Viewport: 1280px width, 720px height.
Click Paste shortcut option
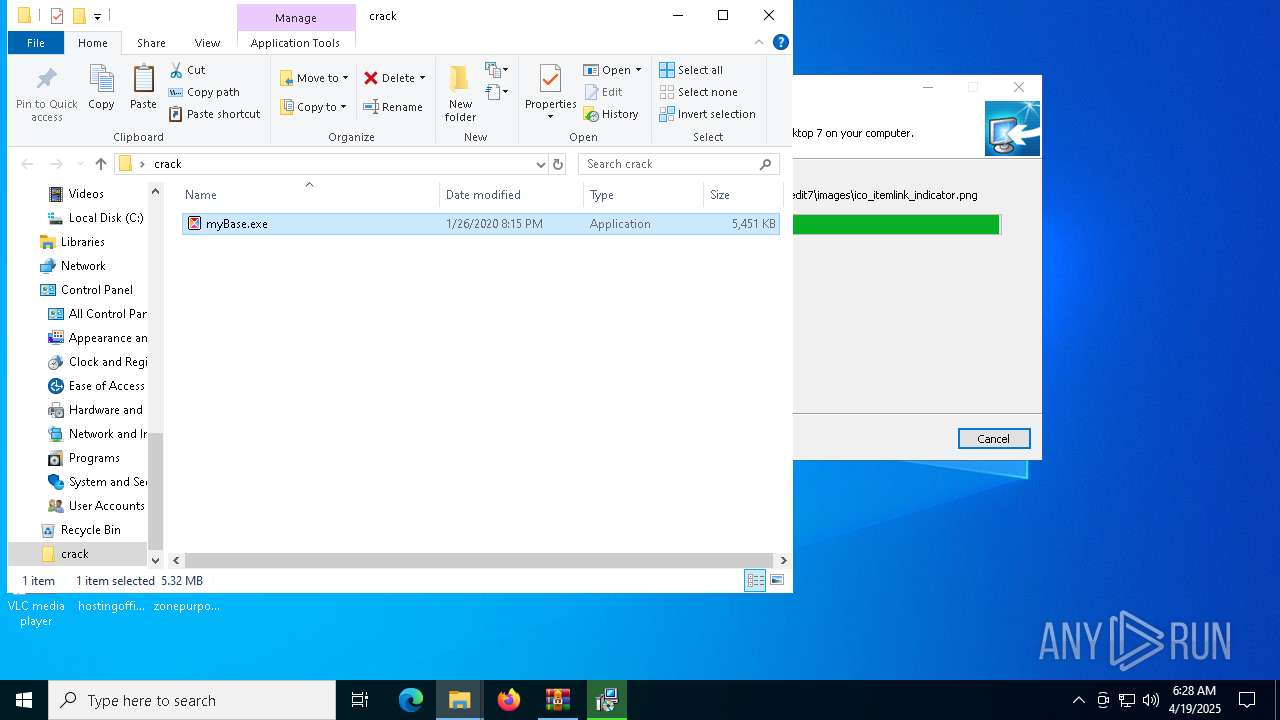pos(215,114)
